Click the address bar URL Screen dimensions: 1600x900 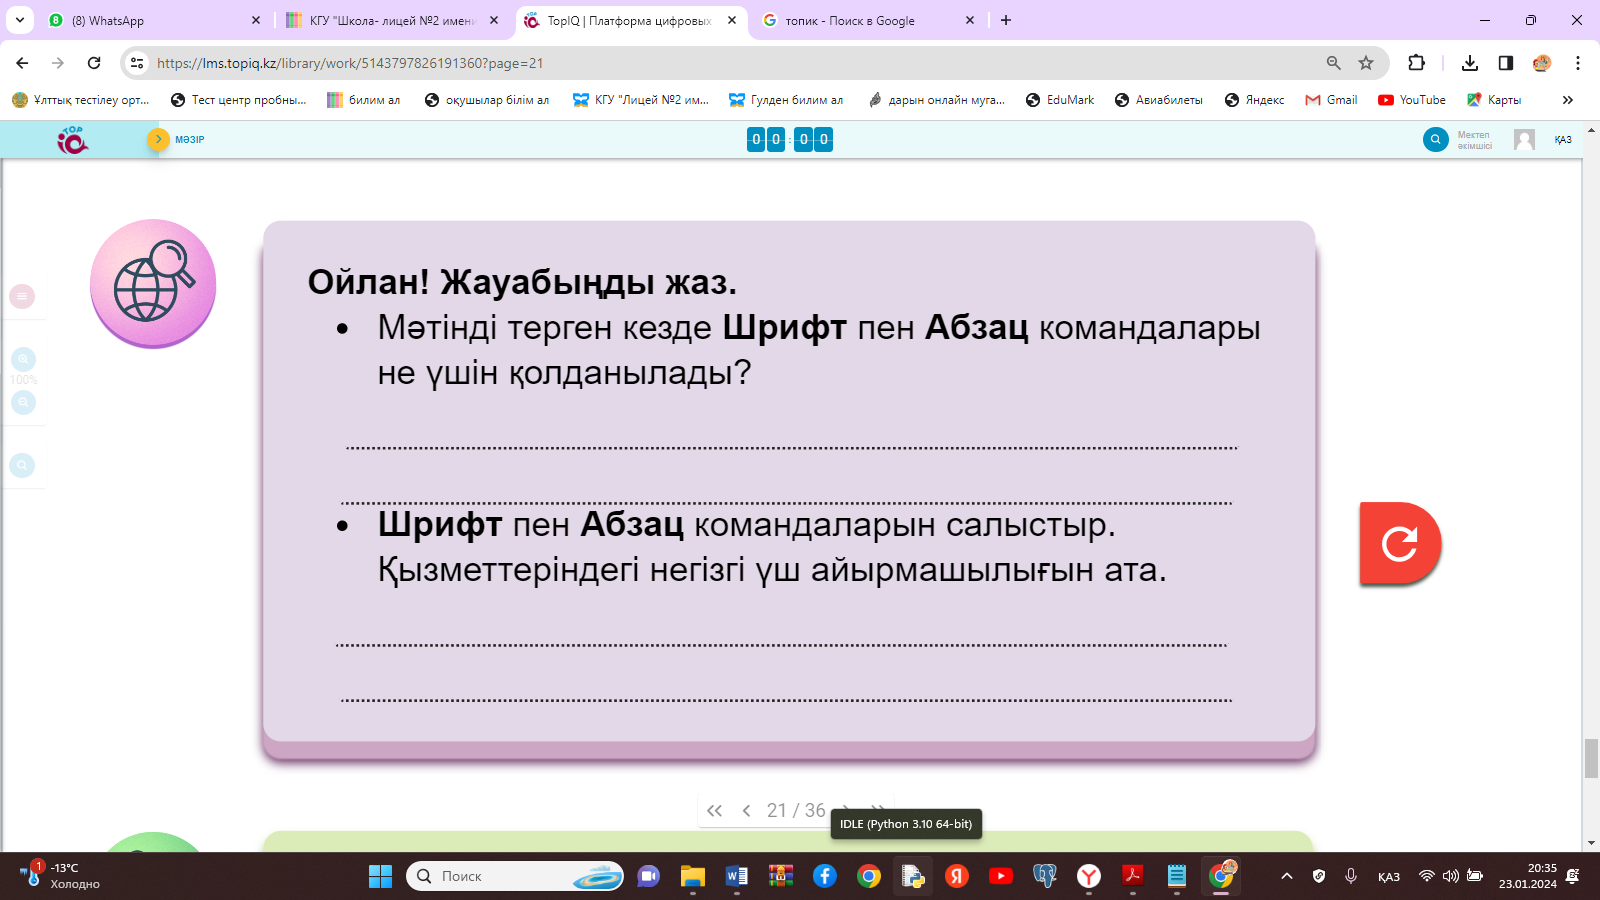point(350,63)
